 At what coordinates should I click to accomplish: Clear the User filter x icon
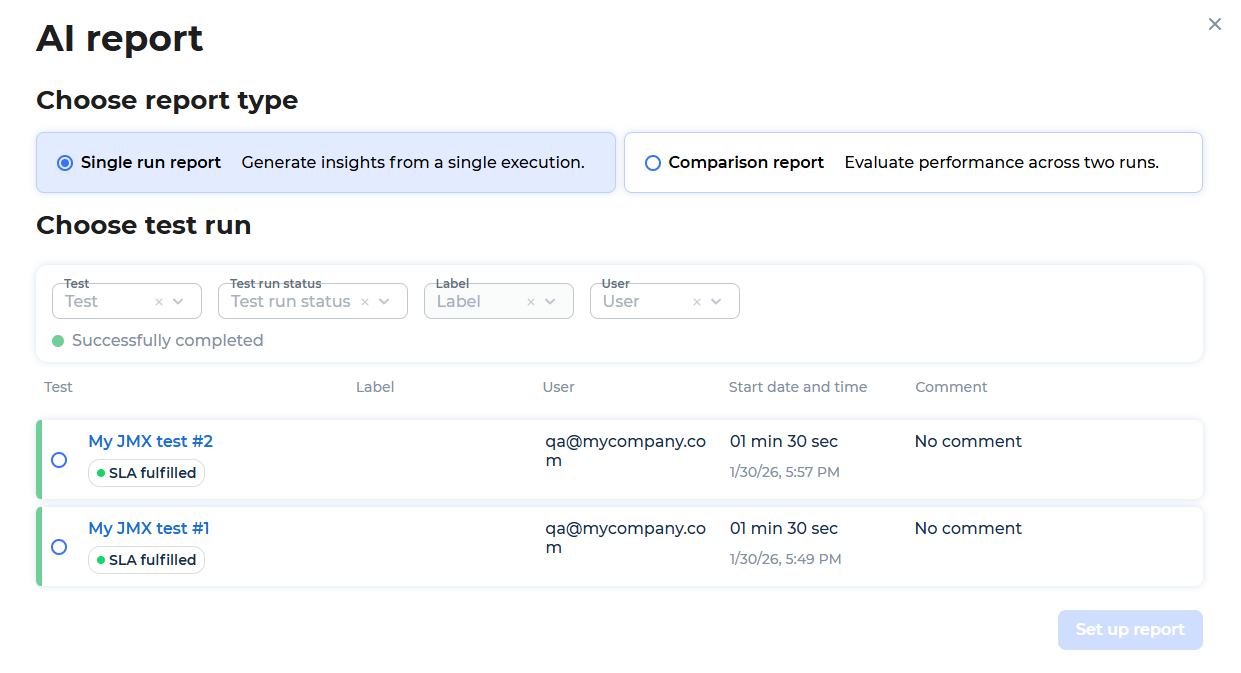(x=697, y=302)
